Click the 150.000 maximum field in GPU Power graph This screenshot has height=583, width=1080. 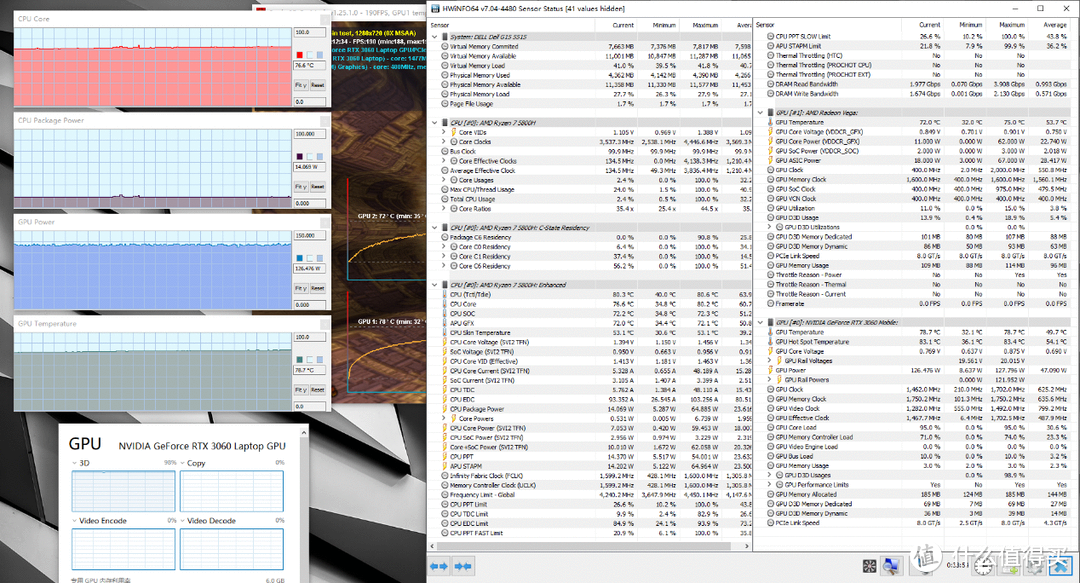coord(310,236)
